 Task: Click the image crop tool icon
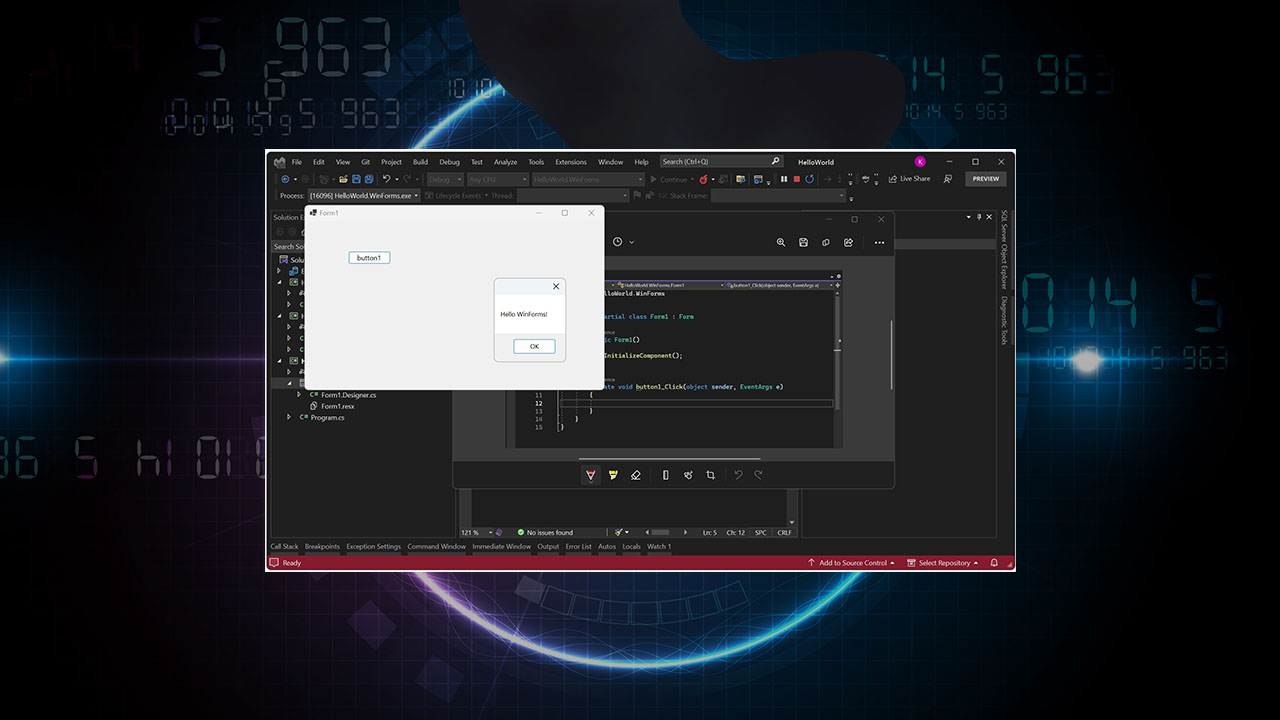click(711, 475)
